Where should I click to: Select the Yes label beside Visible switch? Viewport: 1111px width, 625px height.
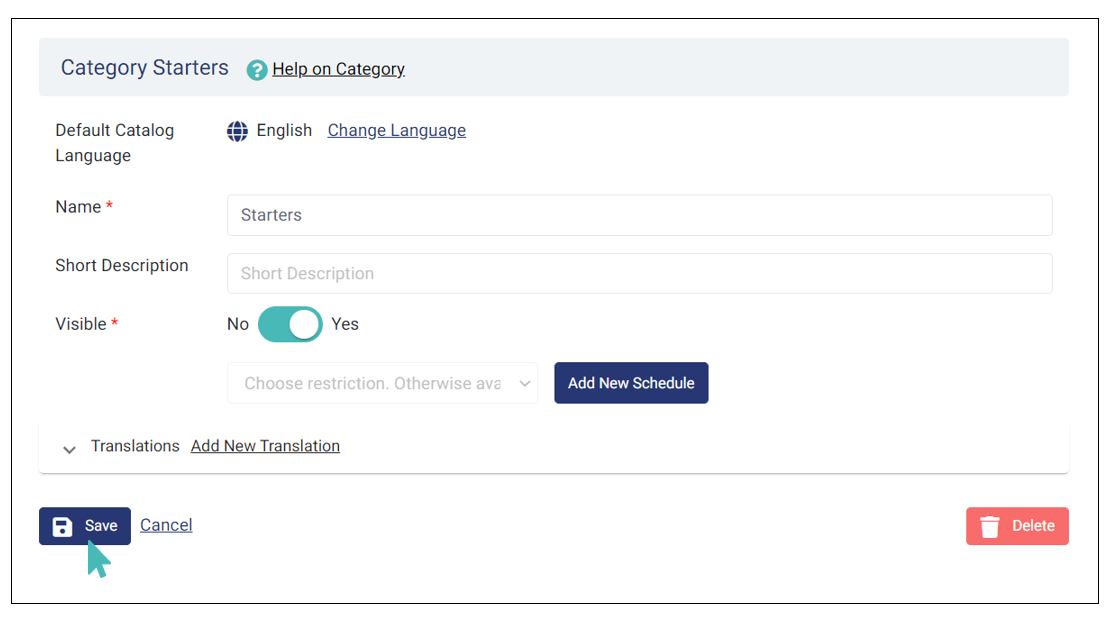pyautogui.click(x=345, y=325)
